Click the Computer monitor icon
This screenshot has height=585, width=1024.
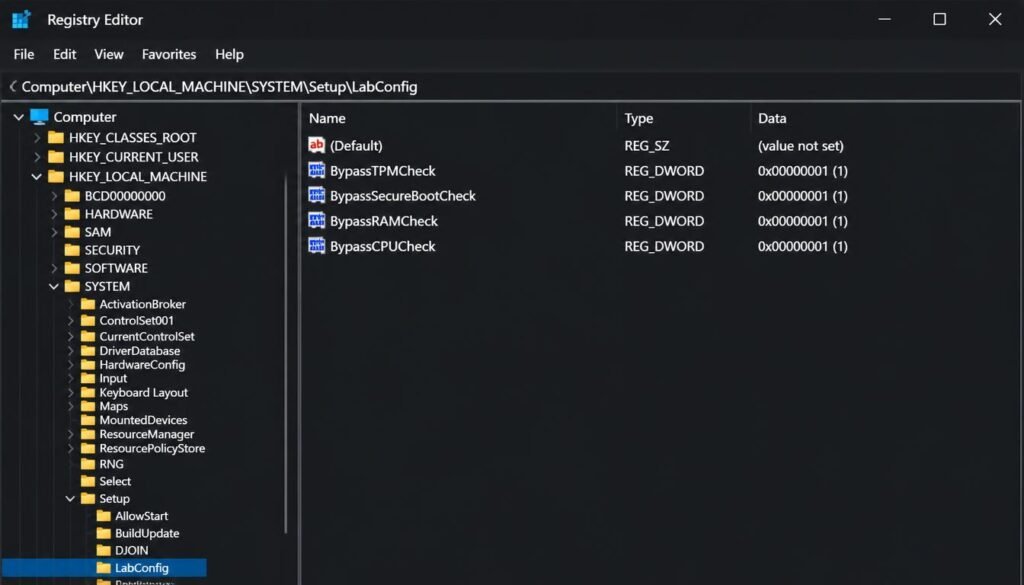tap(39, 117)
